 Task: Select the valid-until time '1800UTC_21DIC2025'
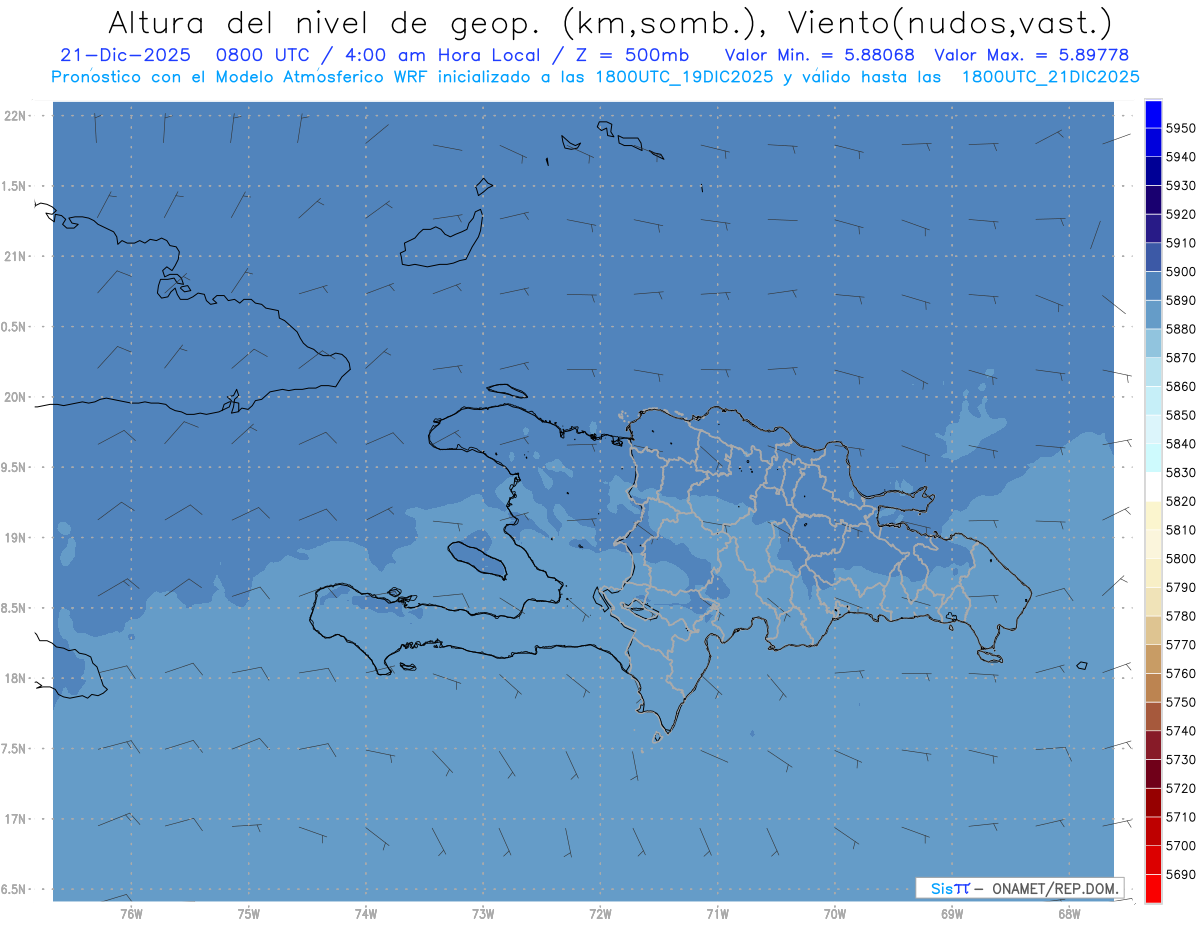point(1050,77)
